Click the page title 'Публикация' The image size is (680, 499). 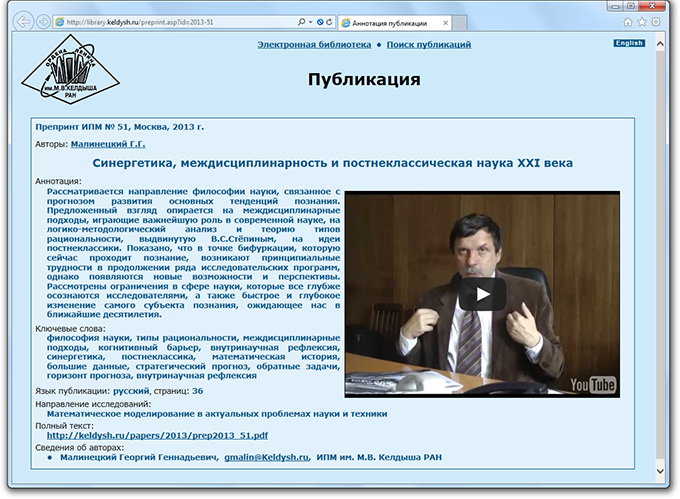point(364,79)
